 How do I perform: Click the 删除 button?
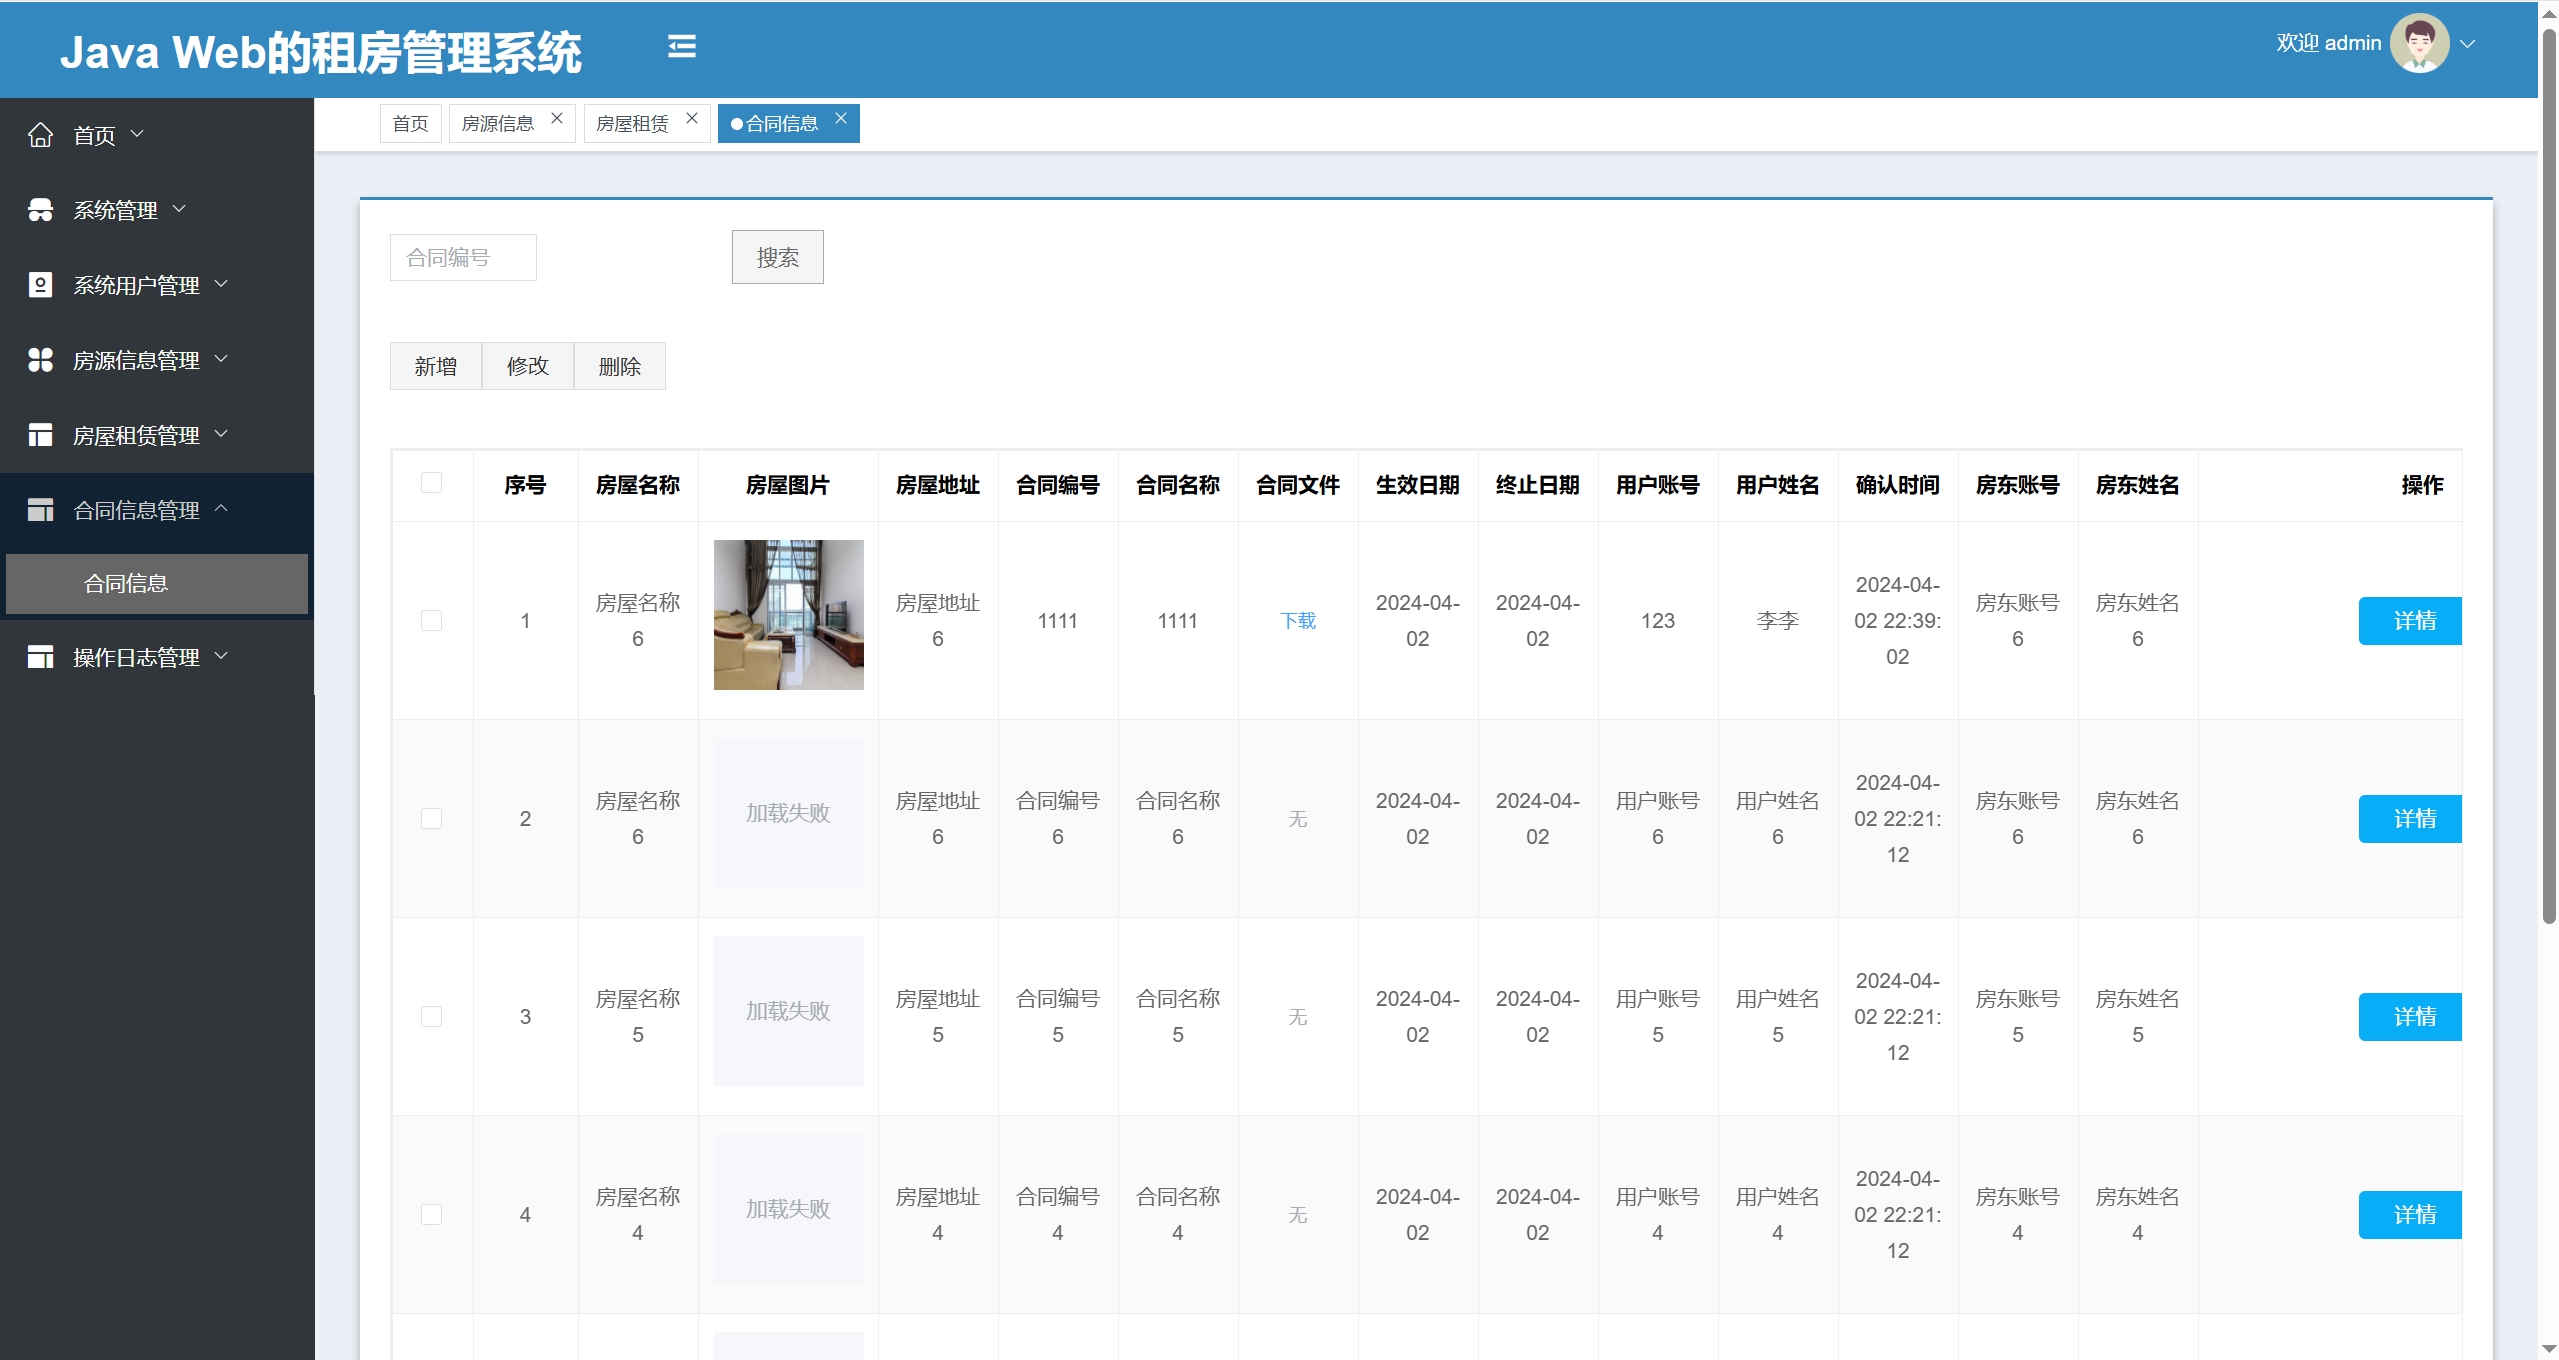coord(619,366)
